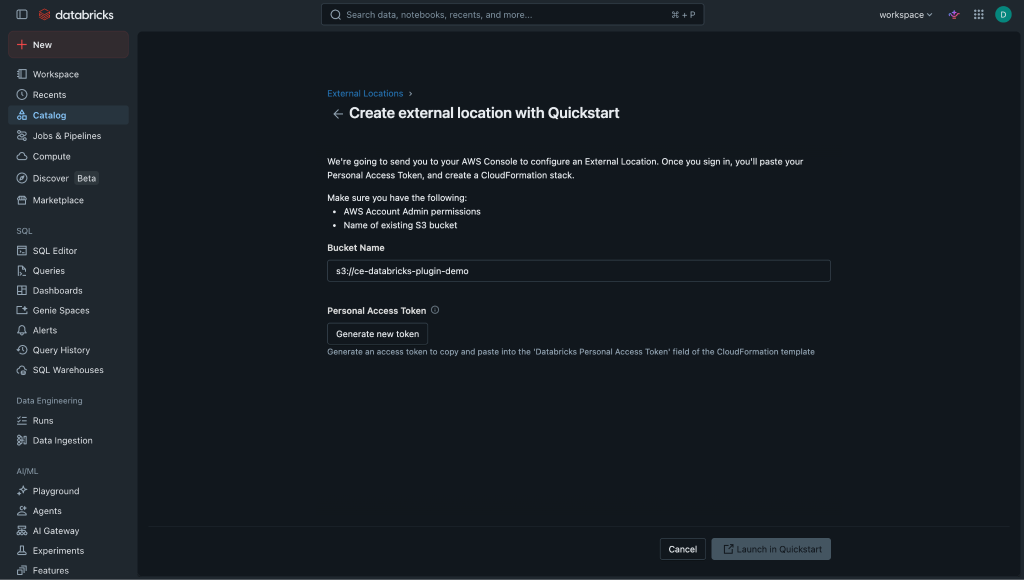This screenshot has width=1024, height=580.
Task: Open the Databricks Assistant sparkle icon
Action: (x=954, y=14)
